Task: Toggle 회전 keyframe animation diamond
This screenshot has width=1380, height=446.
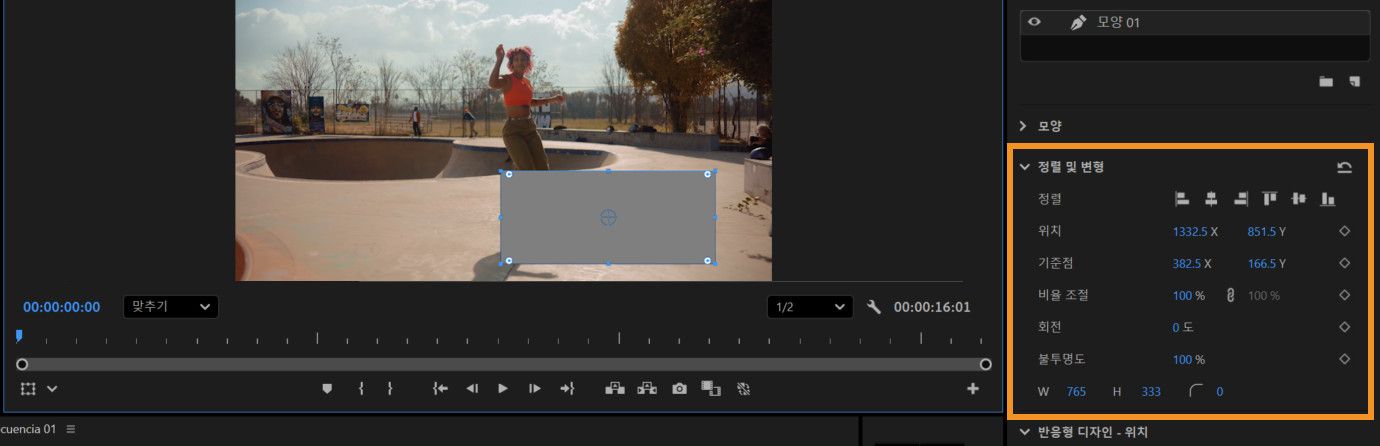Action: point(1344,327)
